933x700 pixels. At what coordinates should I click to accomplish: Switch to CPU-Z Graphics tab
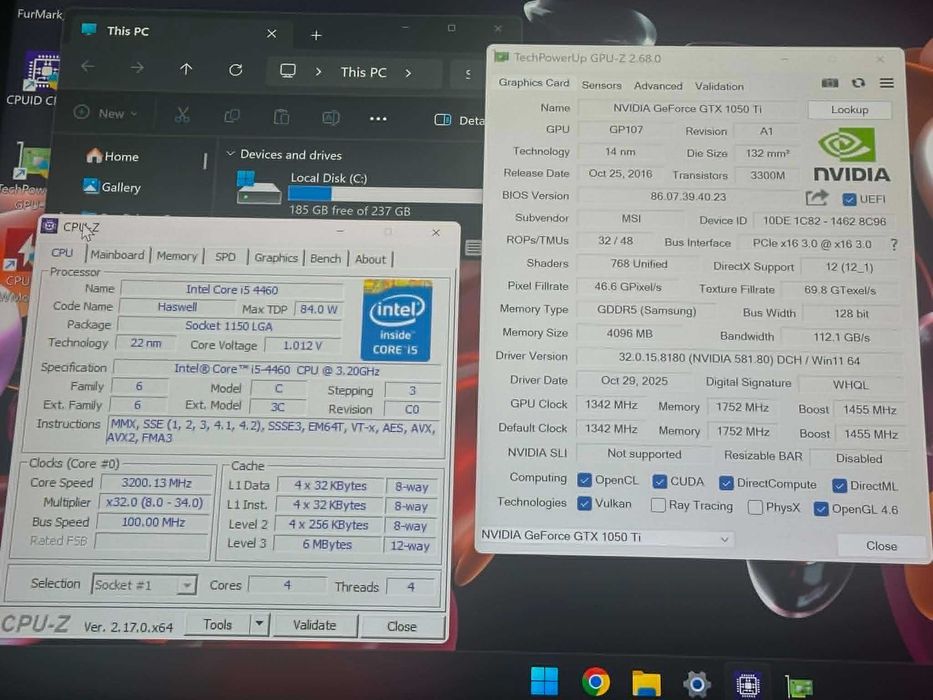[x=275, y=258]
